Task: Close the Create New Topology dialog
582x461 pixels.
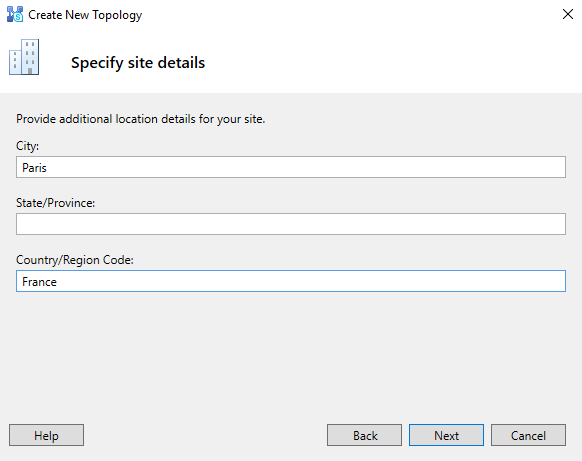Action: click(568, 14)
